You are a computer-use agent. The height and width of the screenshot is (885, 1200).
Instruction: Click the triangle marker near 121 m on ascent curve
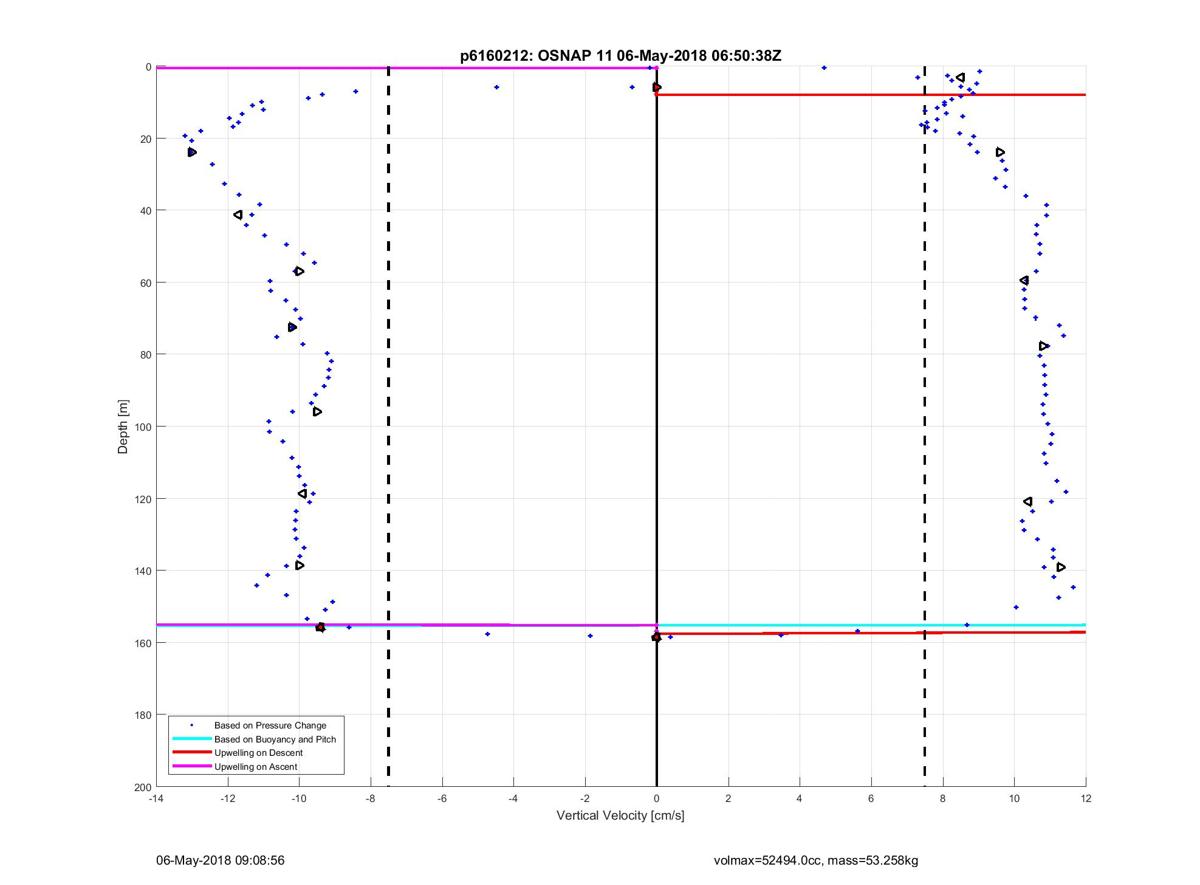(1028, 502)
